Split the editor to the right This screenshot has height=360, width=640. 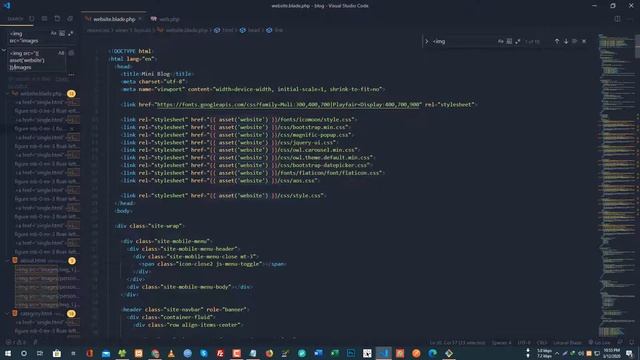click(x=617, y=19)
